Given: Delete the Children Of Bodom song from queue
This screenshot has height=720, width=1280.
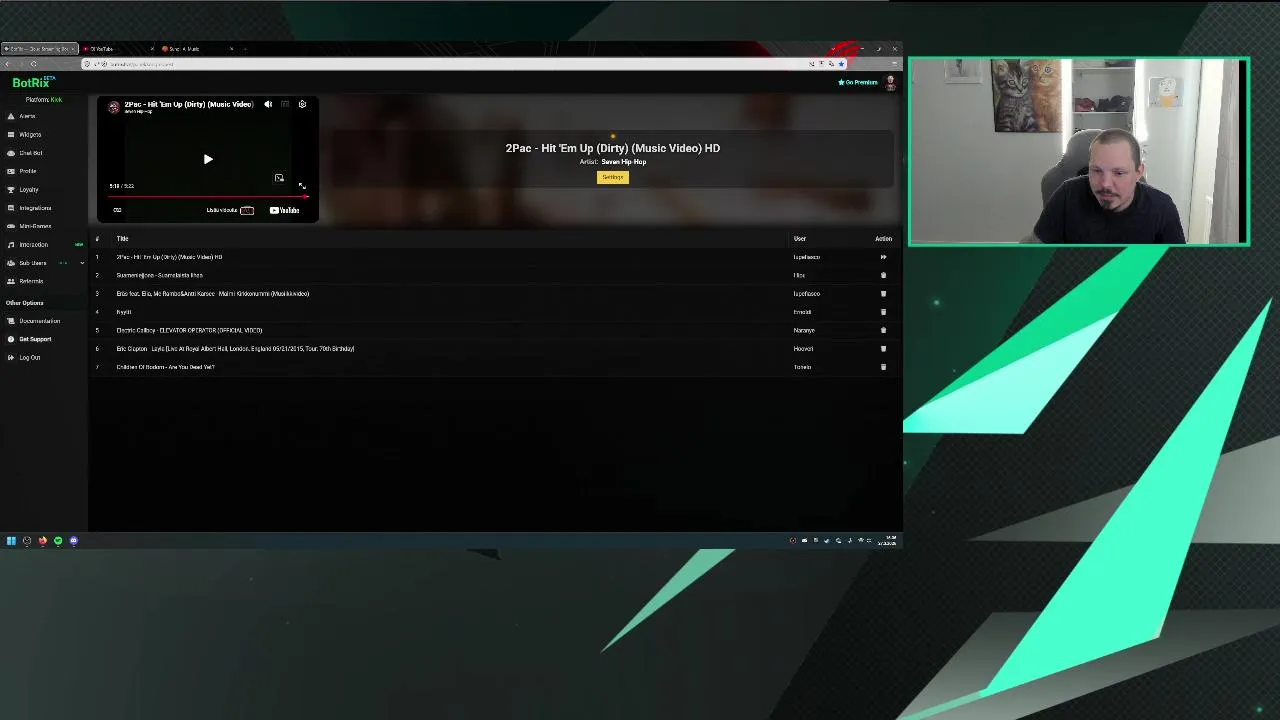Looking at the screenshot, I should 883,367.
